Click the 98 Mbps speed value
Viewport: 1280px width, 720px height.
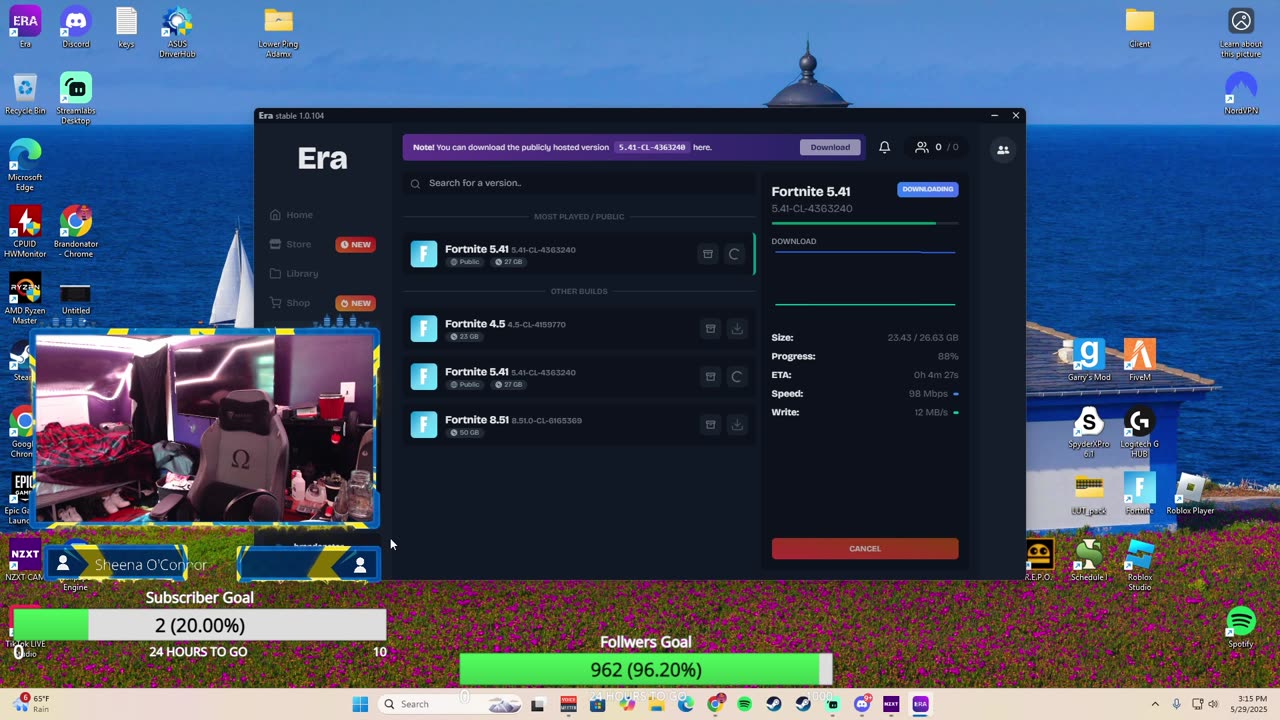928,394
